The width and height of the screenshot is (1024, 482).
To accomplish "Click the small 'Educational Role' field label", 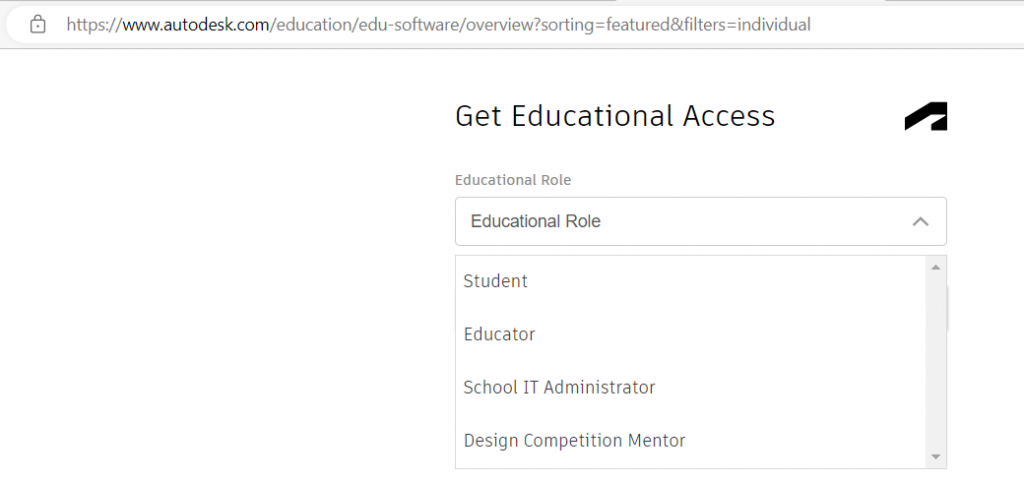I will point(513,180).
